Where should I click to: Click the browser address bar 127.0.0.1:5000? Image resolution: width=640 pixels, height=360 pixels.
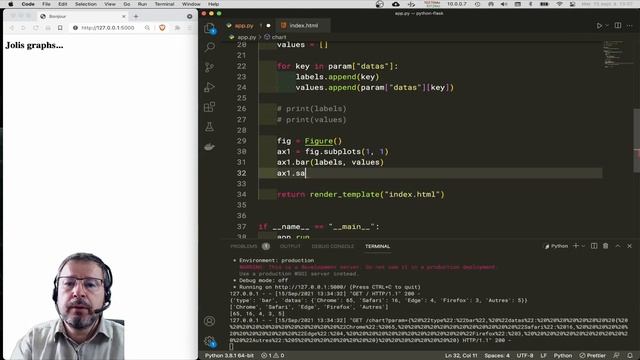click(x=108, y=28)
